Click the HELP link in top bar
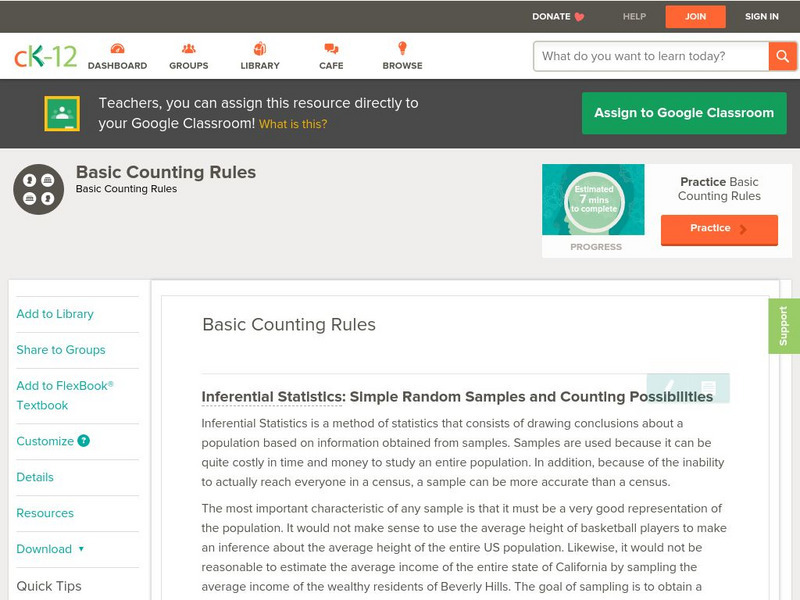The width and height of the screenshot is (800, 600). 634,17
